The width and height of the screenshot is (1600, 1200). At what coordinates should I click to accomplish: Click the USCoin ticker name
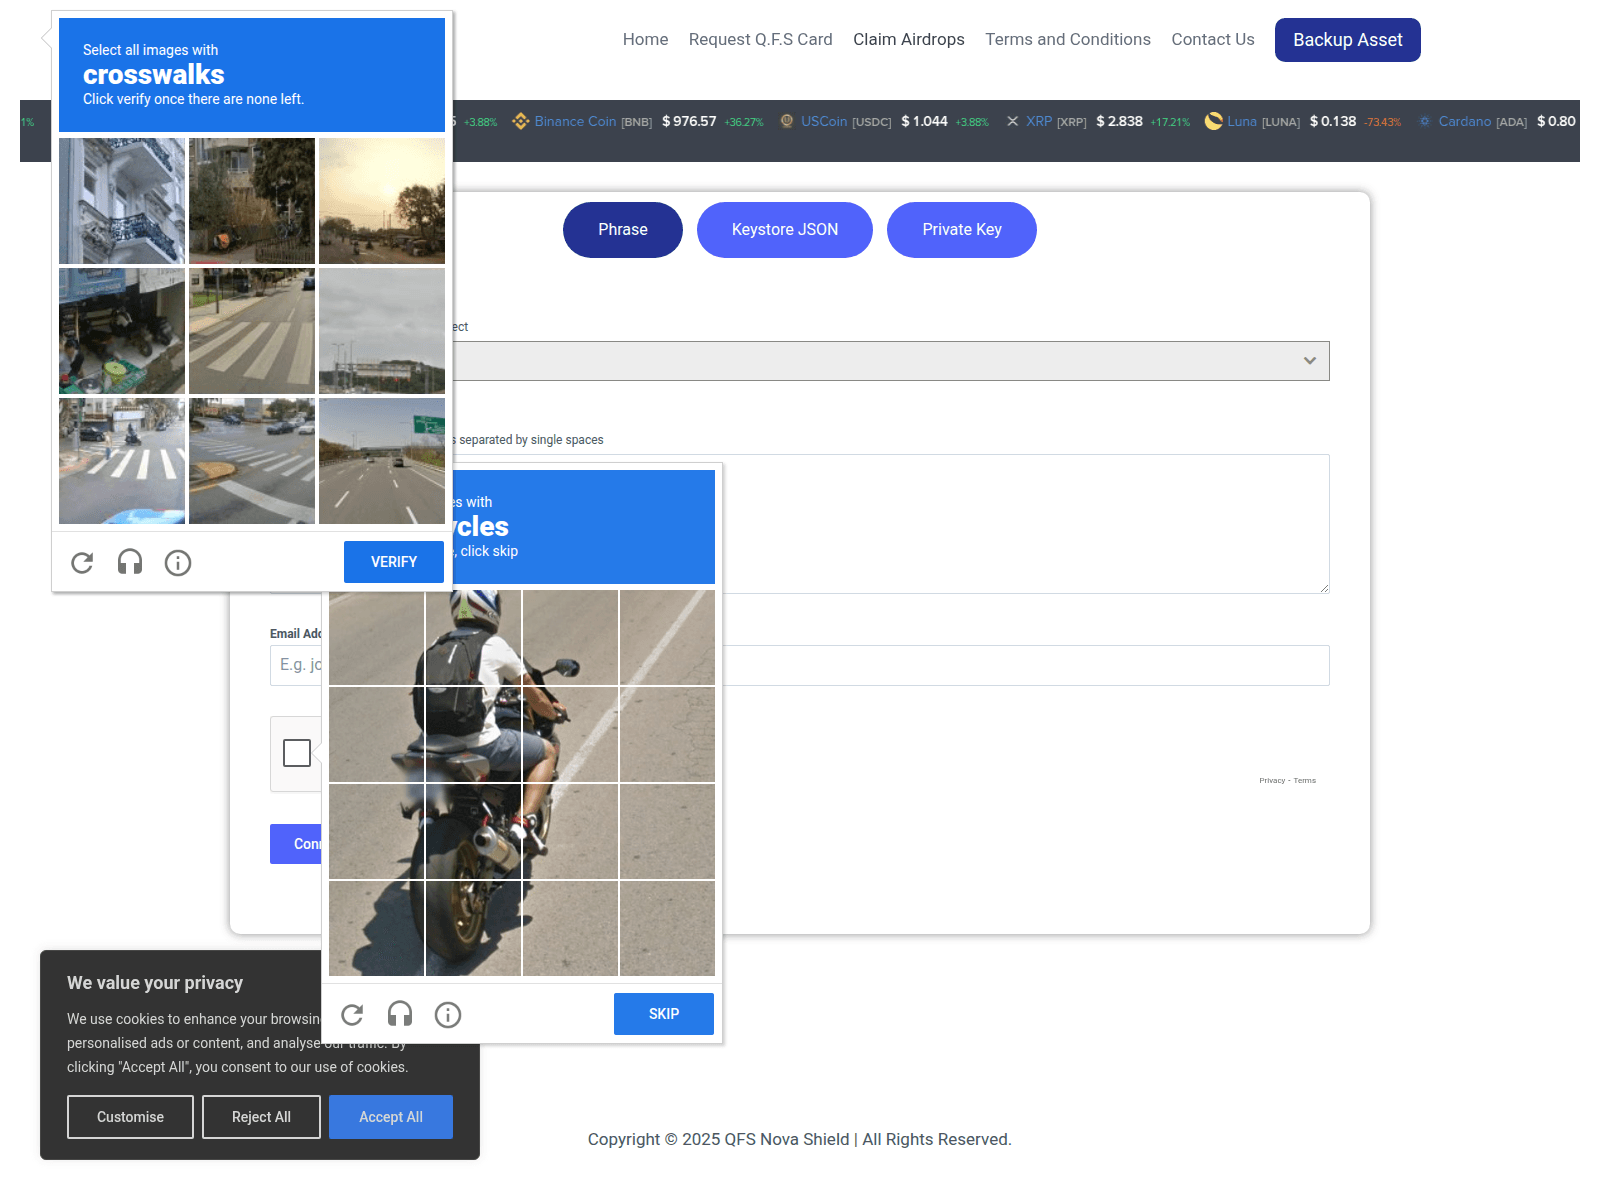tap(824, 121)
